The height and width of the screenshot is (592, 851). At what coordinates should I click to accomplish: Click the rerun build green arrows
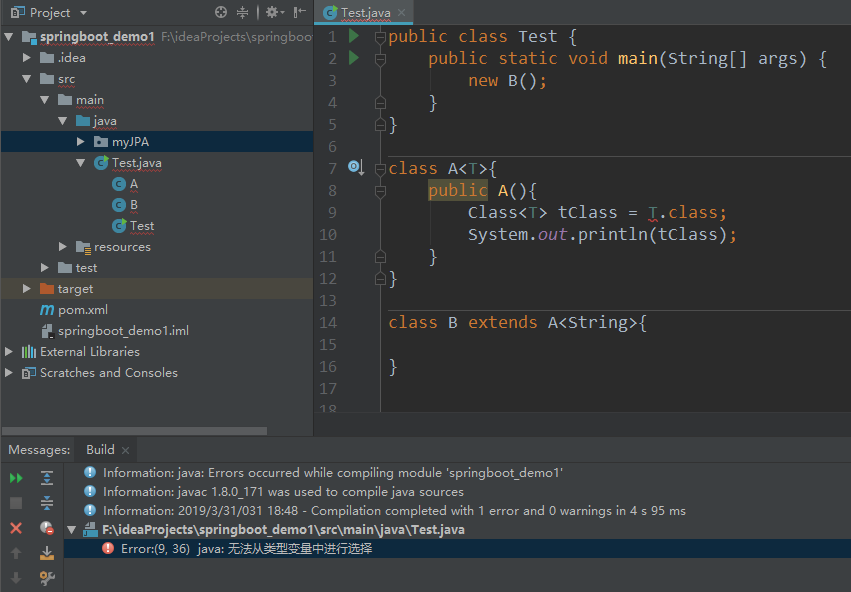pos(16,478)
